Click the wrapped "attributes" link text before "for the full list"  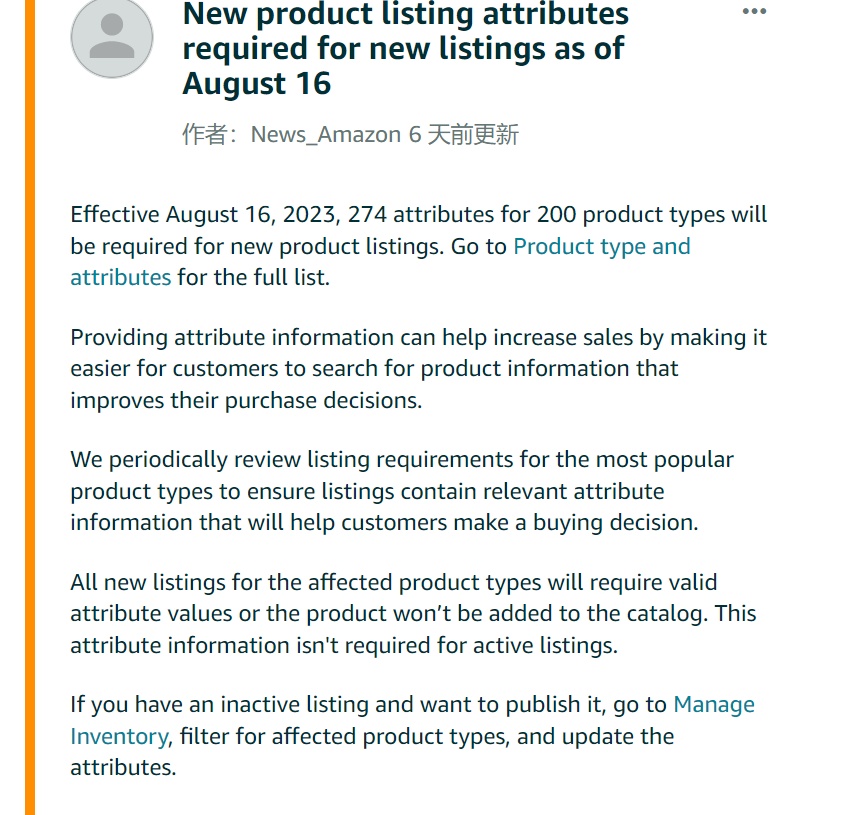point(121,278)
